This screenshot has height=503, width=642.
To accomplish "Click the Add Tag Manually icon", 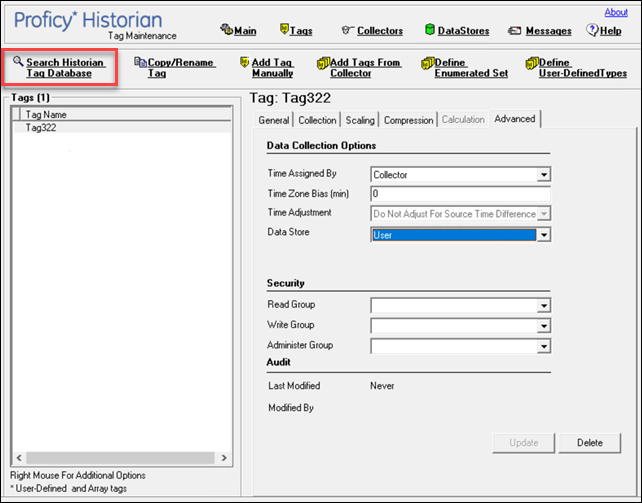I will pyautogui.click(x=244, y=62).
